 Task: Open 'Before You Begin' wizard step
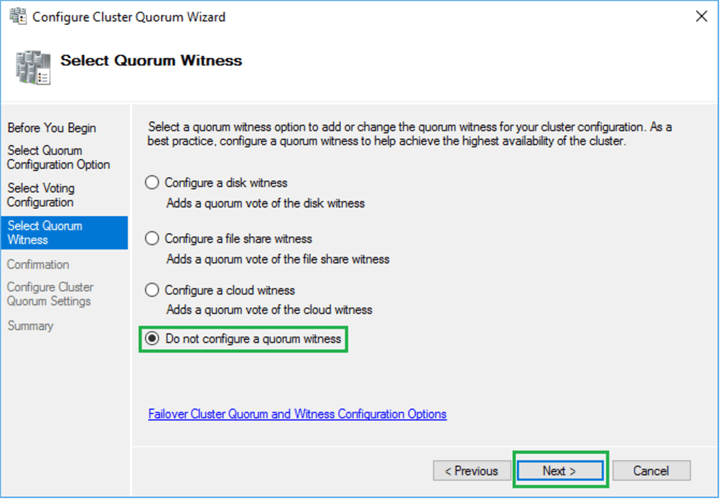click(52, 128)
